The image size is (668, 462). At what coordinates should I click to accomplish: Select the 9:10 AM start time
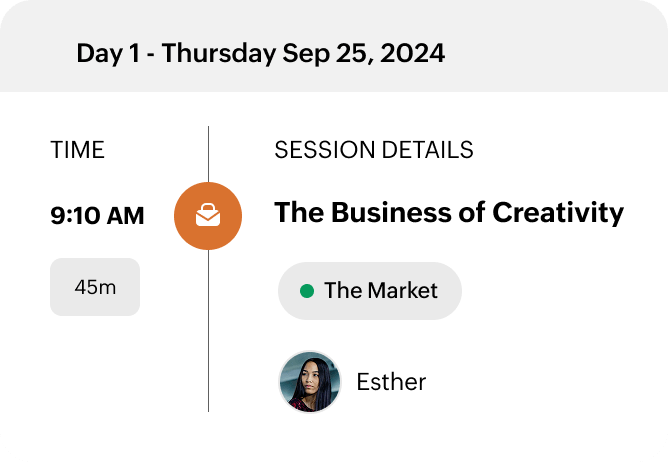[x=97, y=215]
